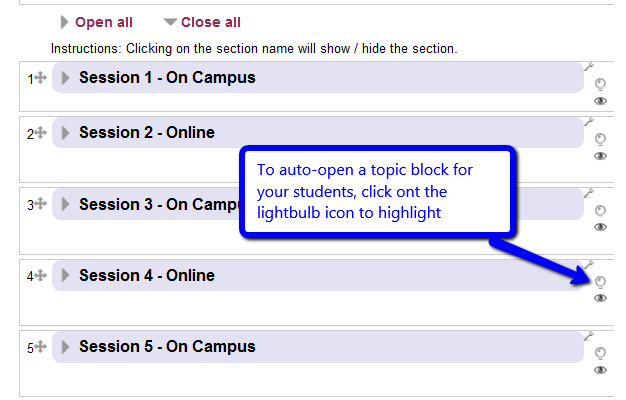Highlight Session 5 via lightbulb icon
This screenshot has height=400, width=626.
600,353
